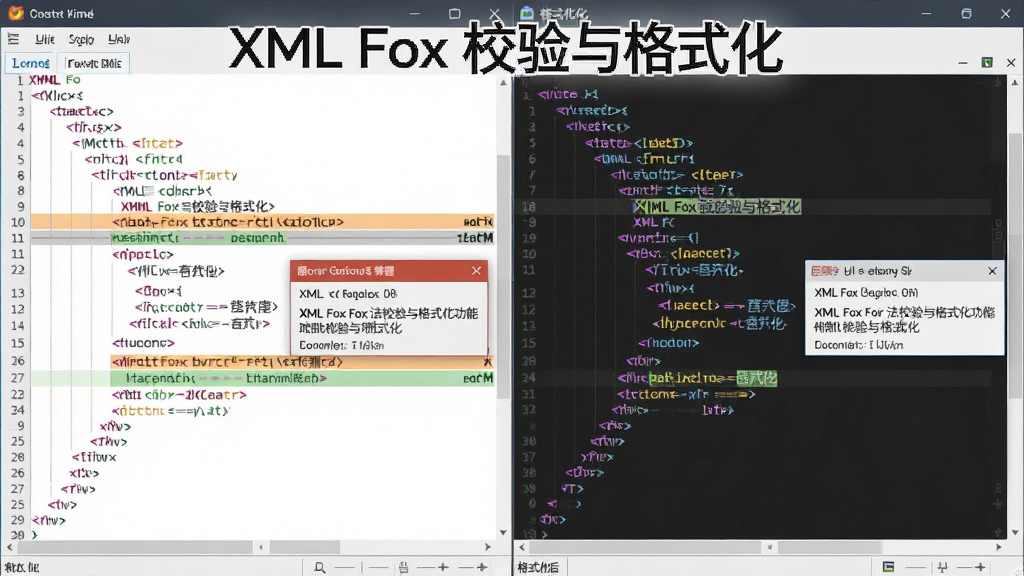Screen dimensions: 1024x576
Task: Click left editor vertical scrollbar down arrow
Action: pos(503,532)
